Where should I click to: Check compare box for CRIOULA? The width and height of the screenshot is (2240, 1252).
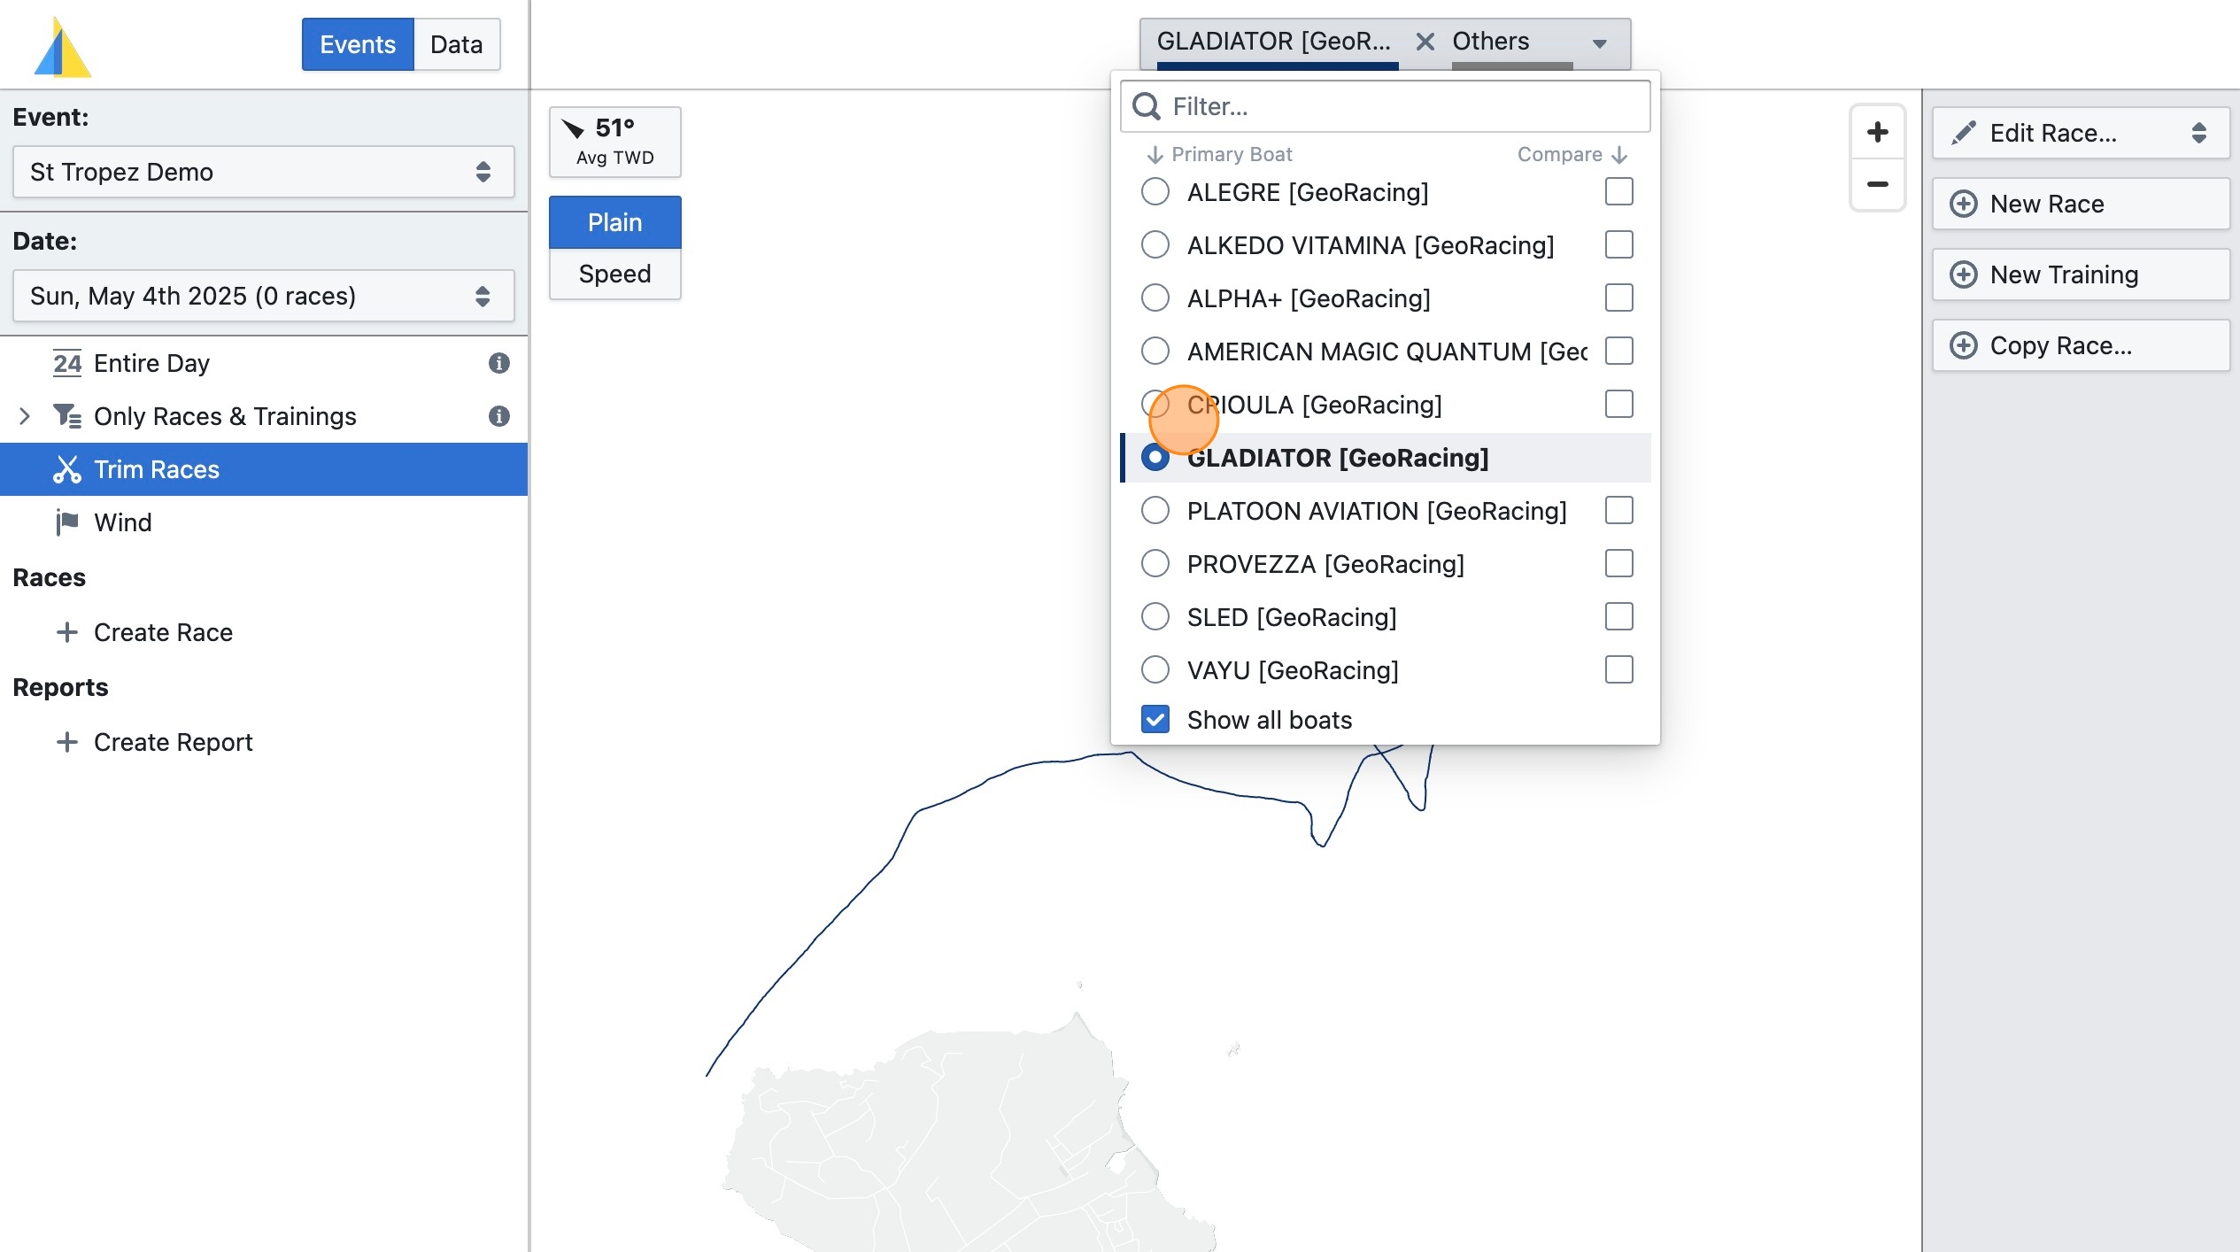(1618, 404)
